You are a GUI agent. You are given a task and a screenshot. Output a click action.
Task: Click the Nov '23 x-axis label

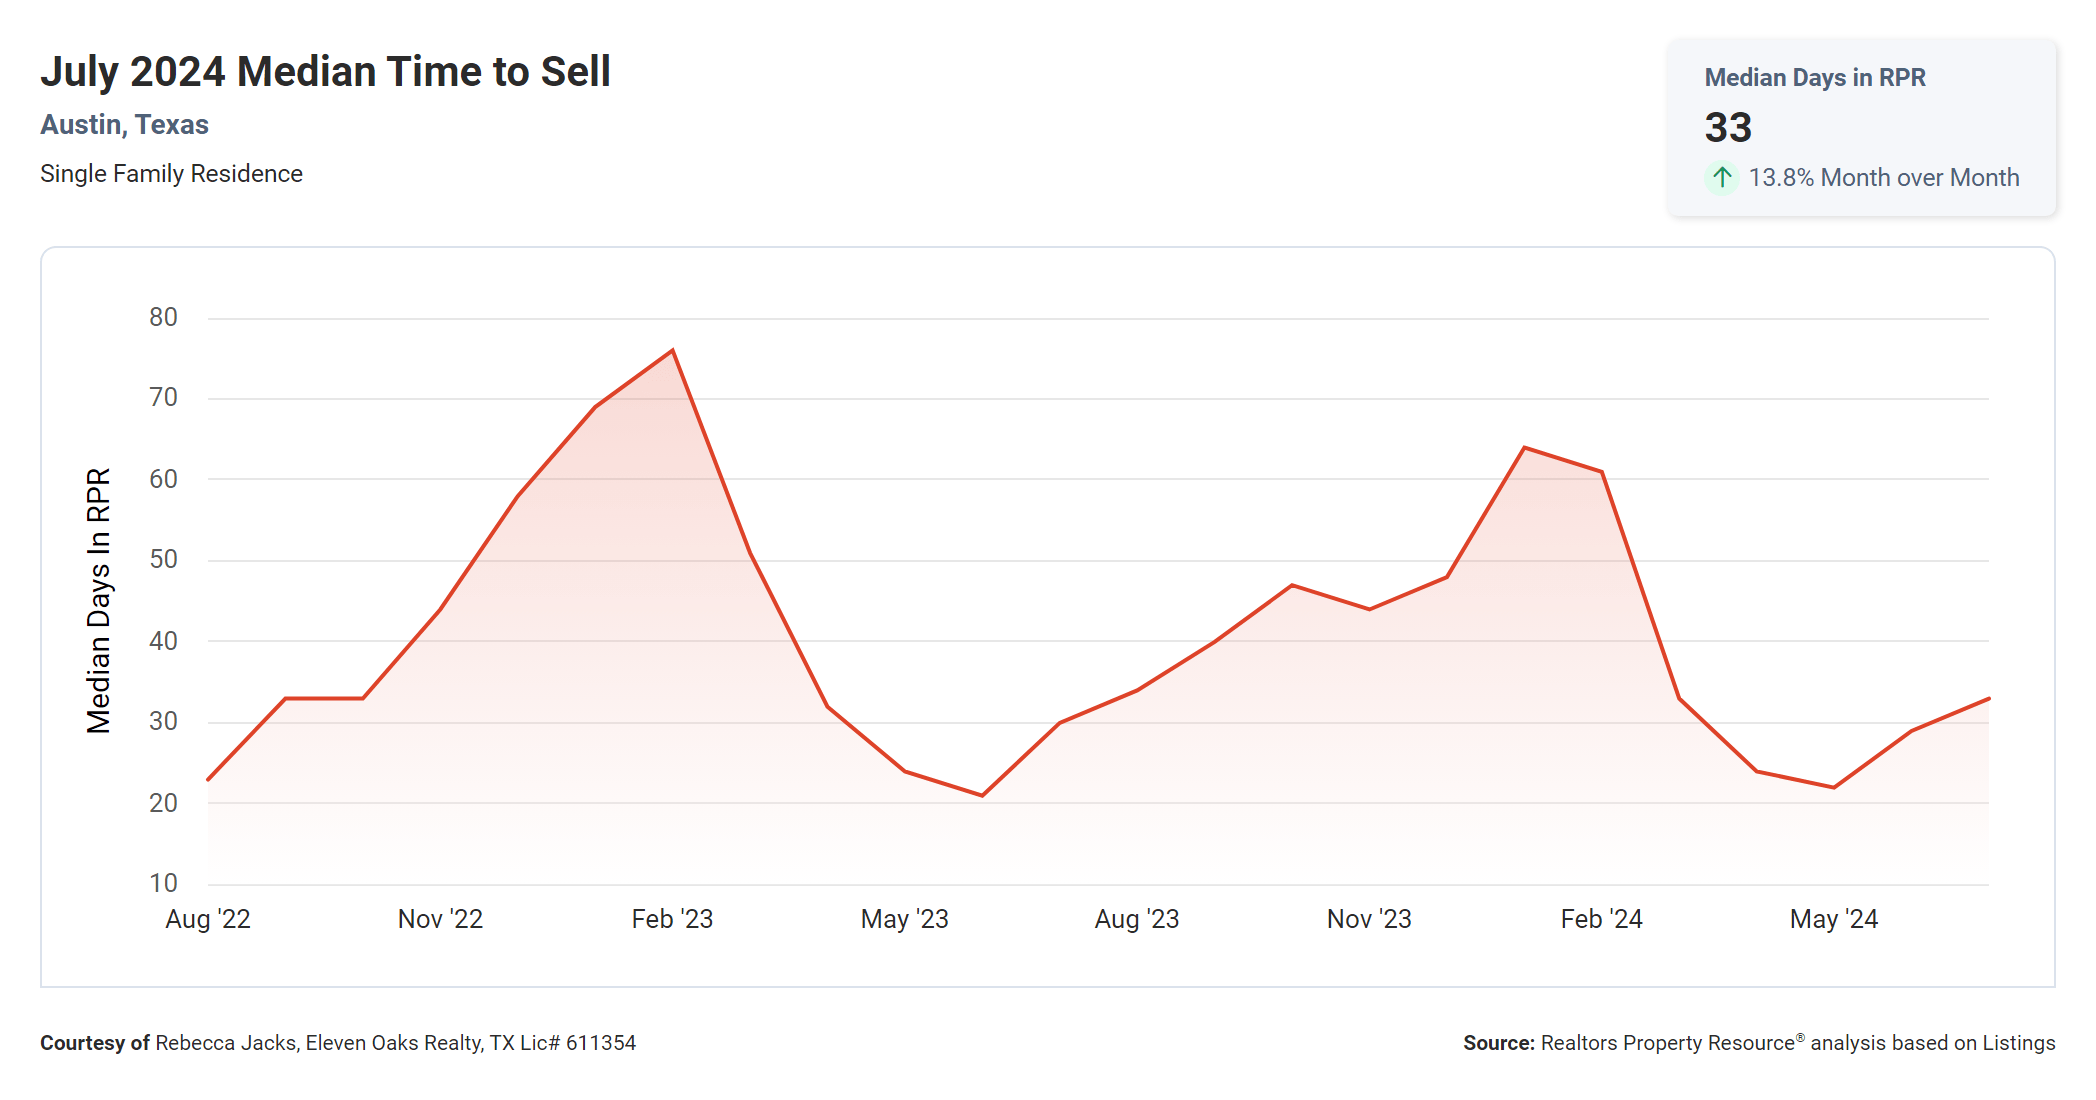1369,919
